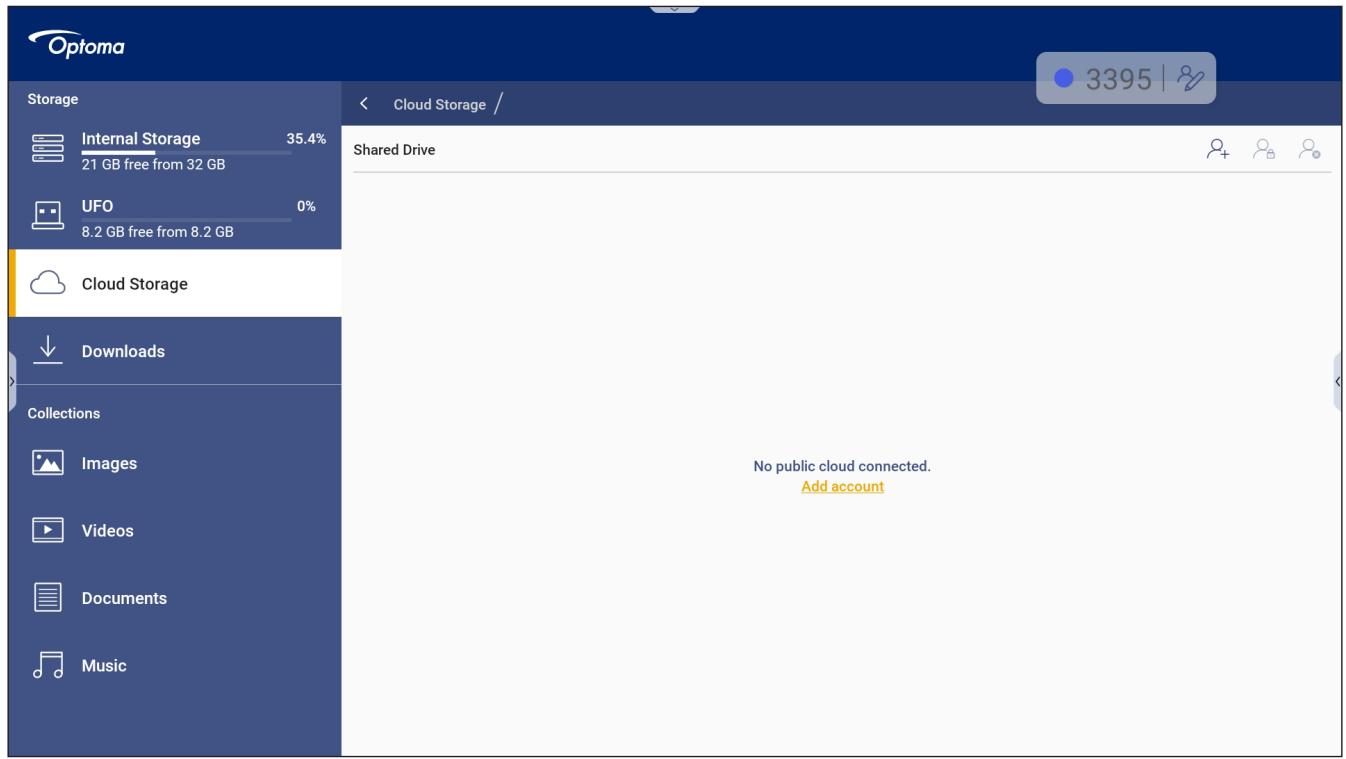Click the lock account icon

[1264, 150]
